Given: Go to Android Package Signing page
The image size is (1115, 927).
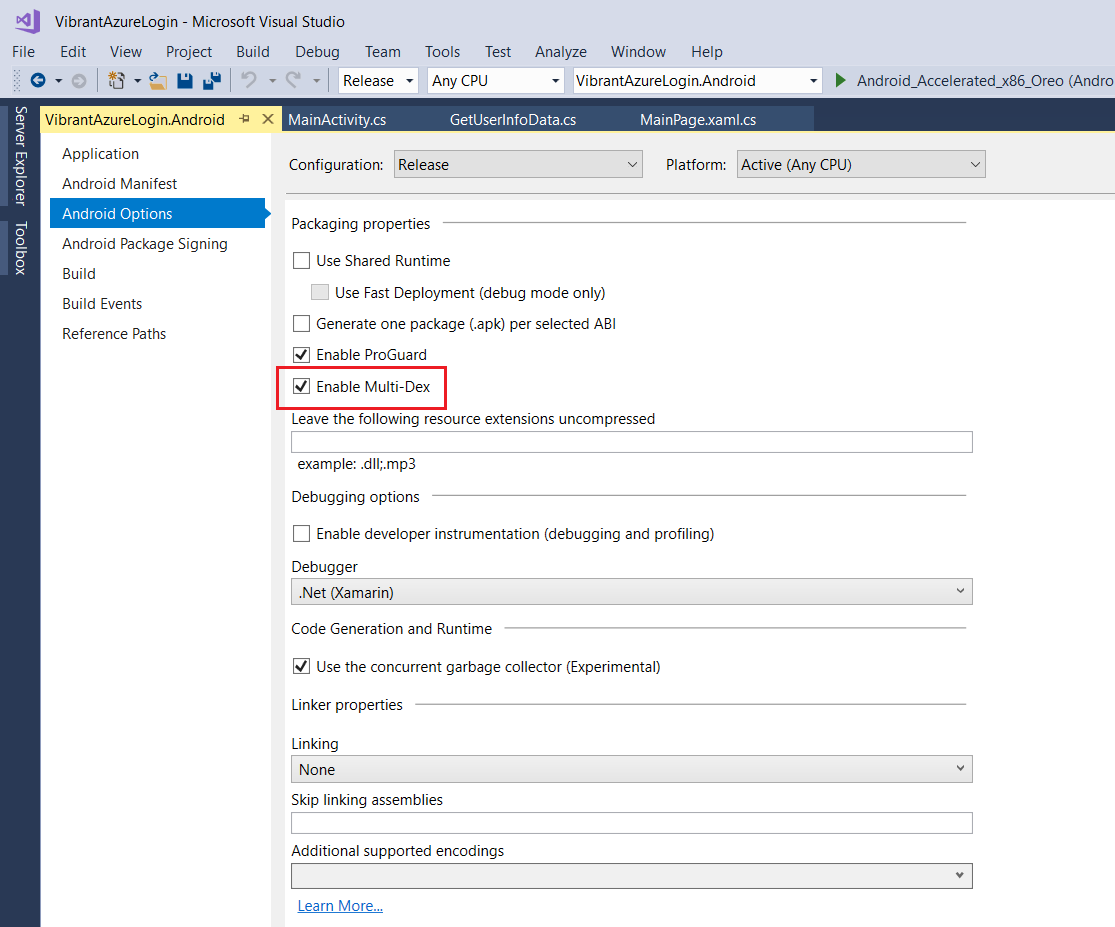Looking at the screenshot, I should coord(144,244).
